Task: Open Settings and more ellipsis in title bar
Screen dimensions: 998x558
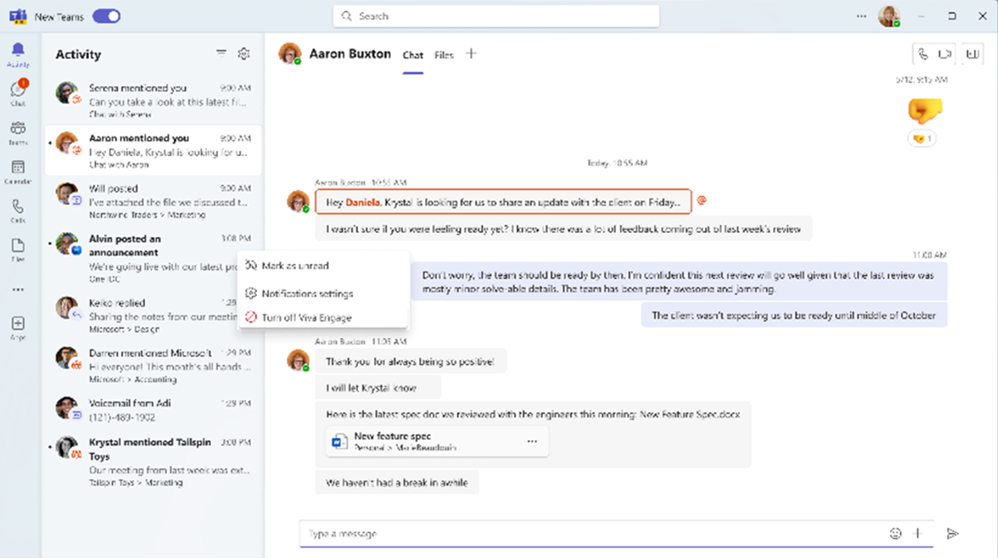Action: pos(861,17)
